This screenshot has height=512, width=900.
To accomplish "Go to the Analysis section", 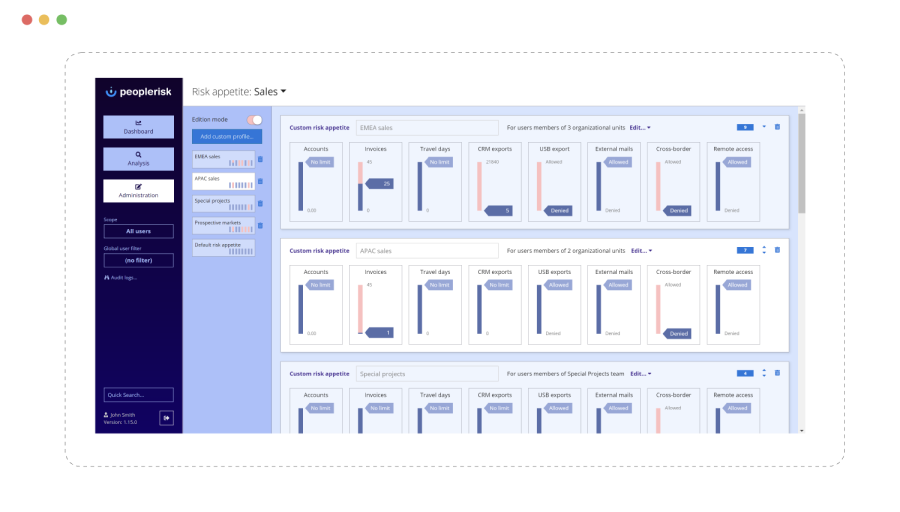I will click(x=139, y=159).
